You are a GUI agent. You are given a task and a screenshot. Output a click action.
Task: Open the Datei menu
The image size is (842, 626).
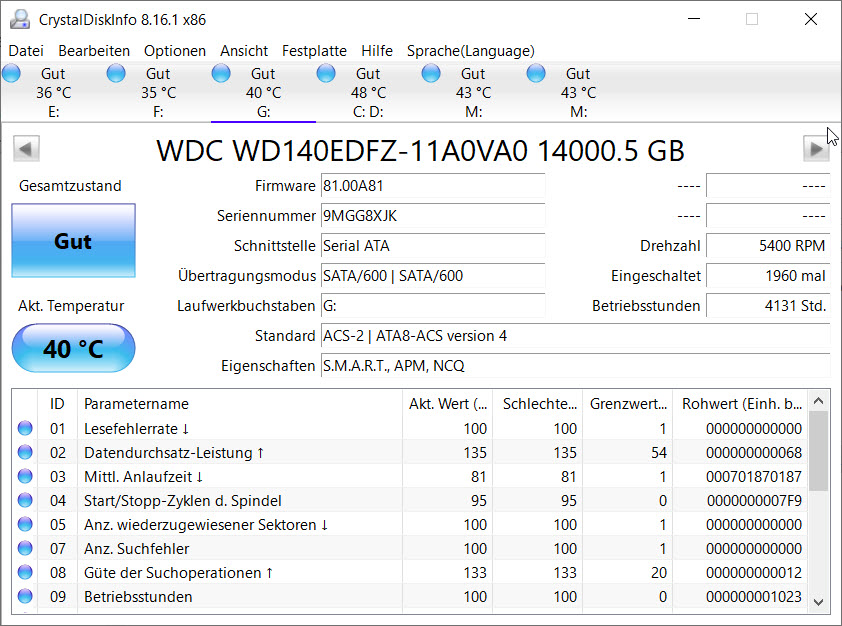coord(26,50)
